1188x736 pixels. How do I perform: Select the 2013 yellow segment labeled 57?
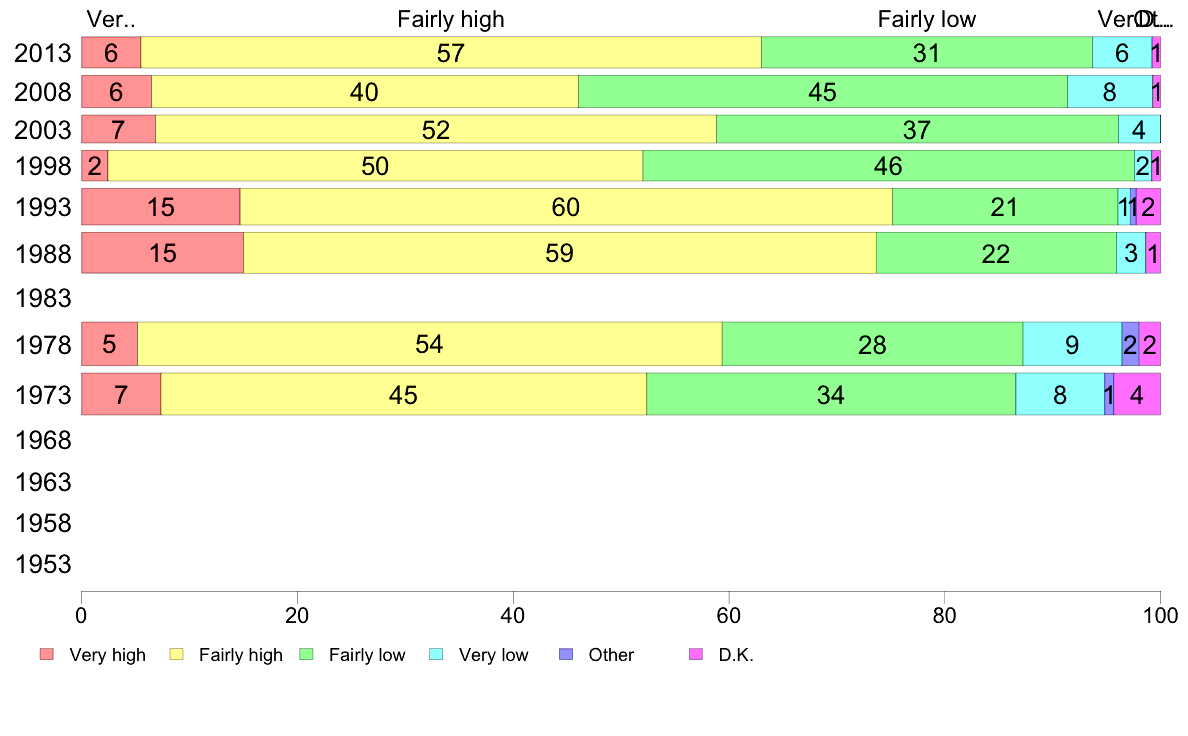click(451, 53)
